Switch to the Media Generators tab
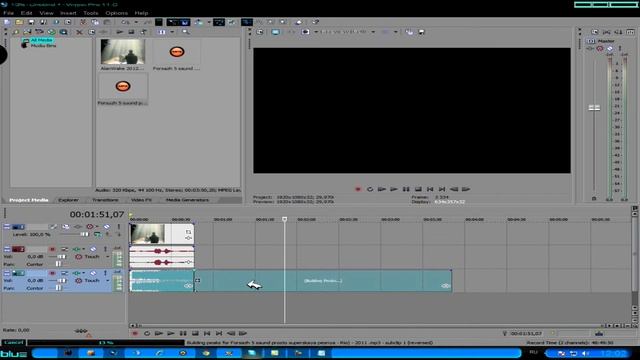The image size is (640, 360). click(x=187, y=200)
